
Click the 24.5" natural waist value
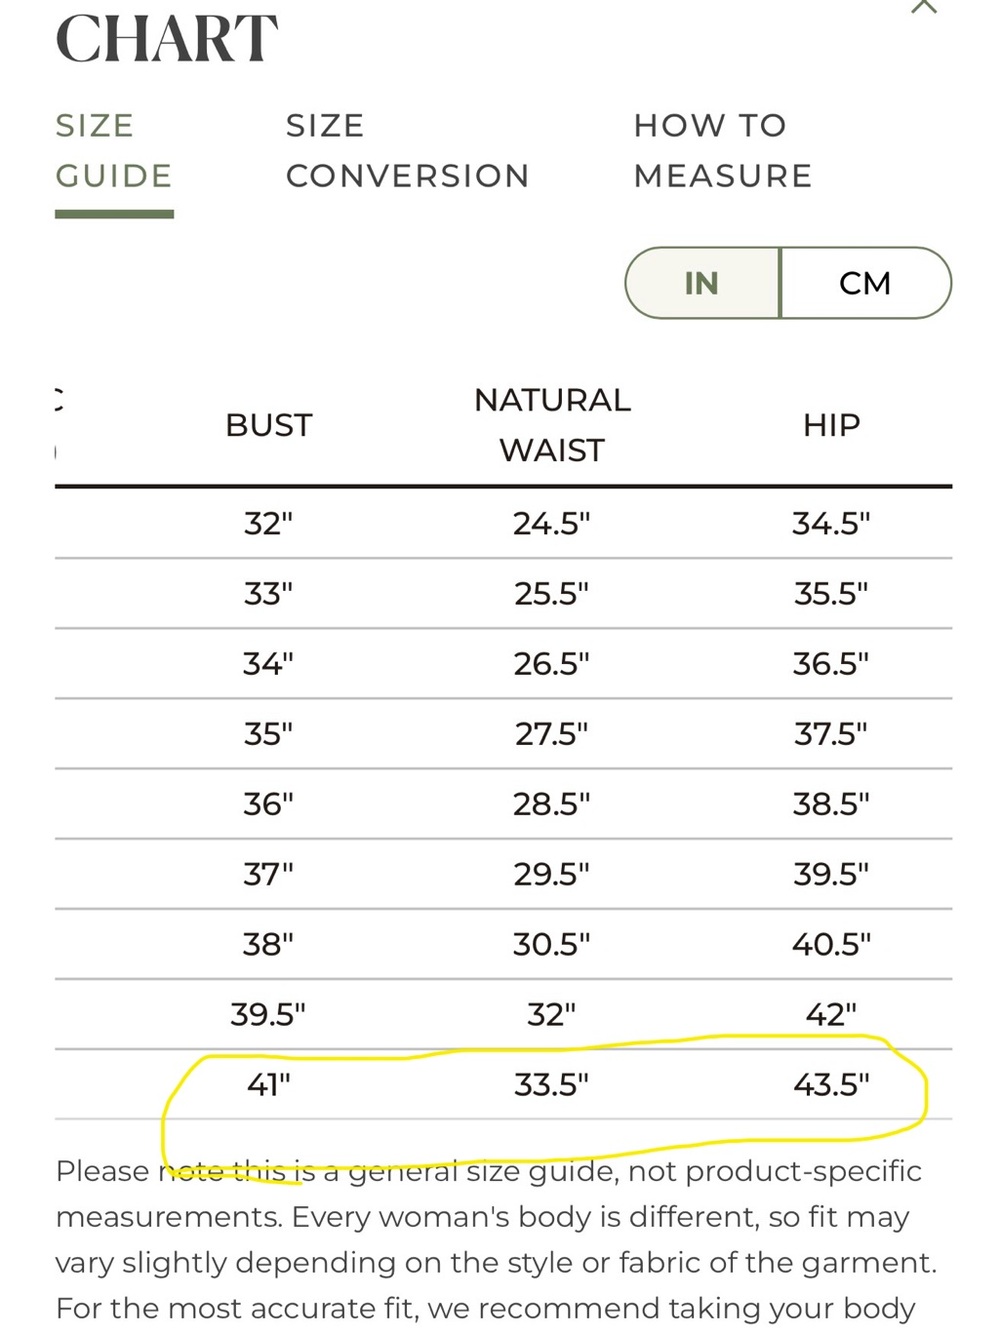pyautogui.click(x=552, y=523)
